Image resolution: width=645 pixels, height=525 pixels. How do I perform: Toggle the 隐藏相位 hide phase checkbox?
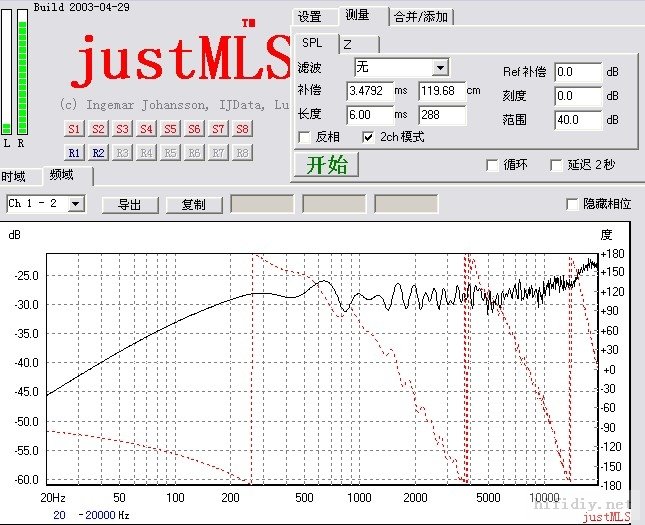pyautogui.click(x=572, y=204)
